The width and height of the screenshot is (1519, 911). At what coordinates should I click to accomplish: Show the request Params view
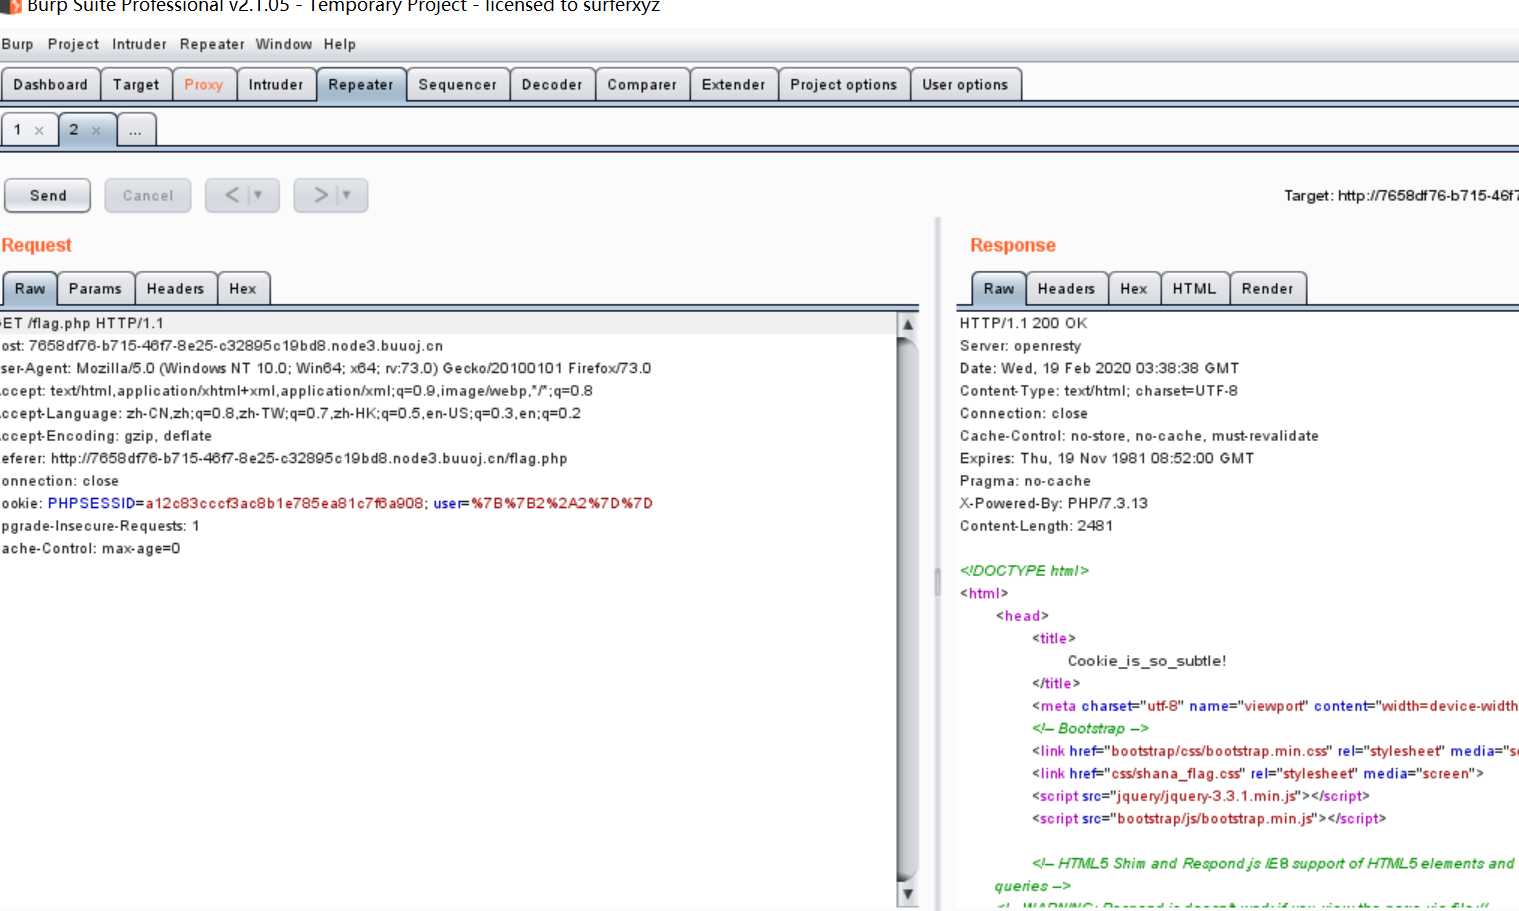click(95, 288)
